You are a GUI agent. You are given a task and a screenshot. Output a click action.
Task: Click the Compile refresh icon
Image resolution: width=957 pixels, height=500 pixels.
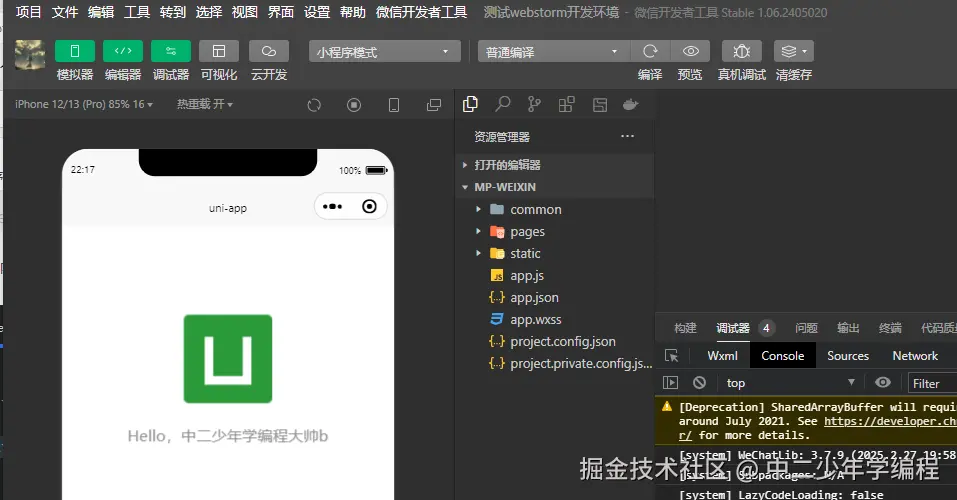(650, 51)
